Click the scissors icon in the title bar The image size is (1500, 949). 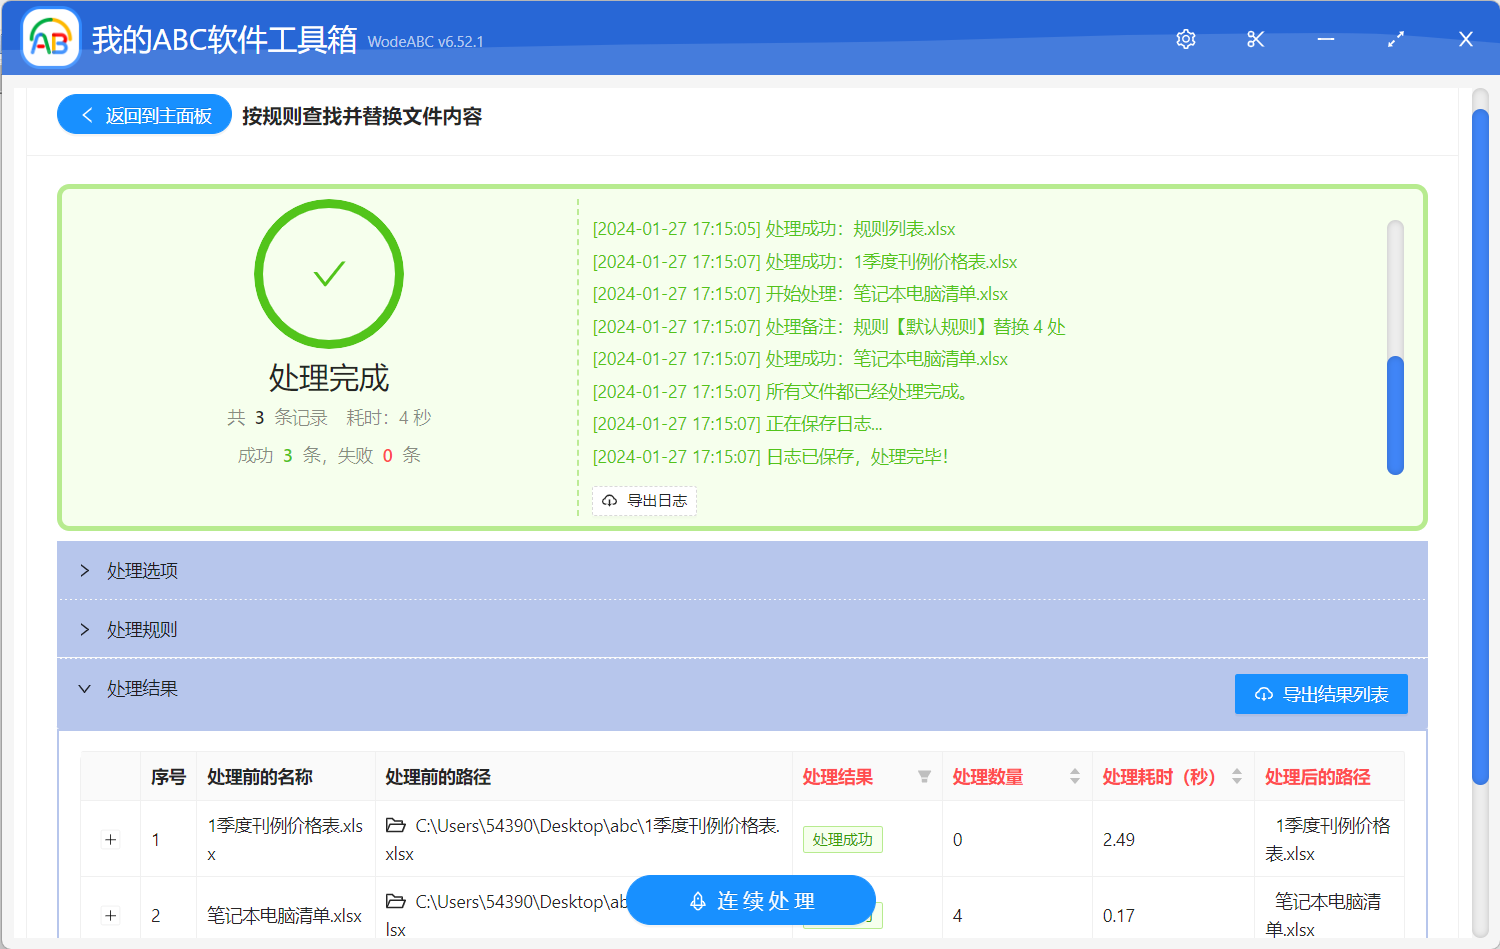pos(1255,39)
